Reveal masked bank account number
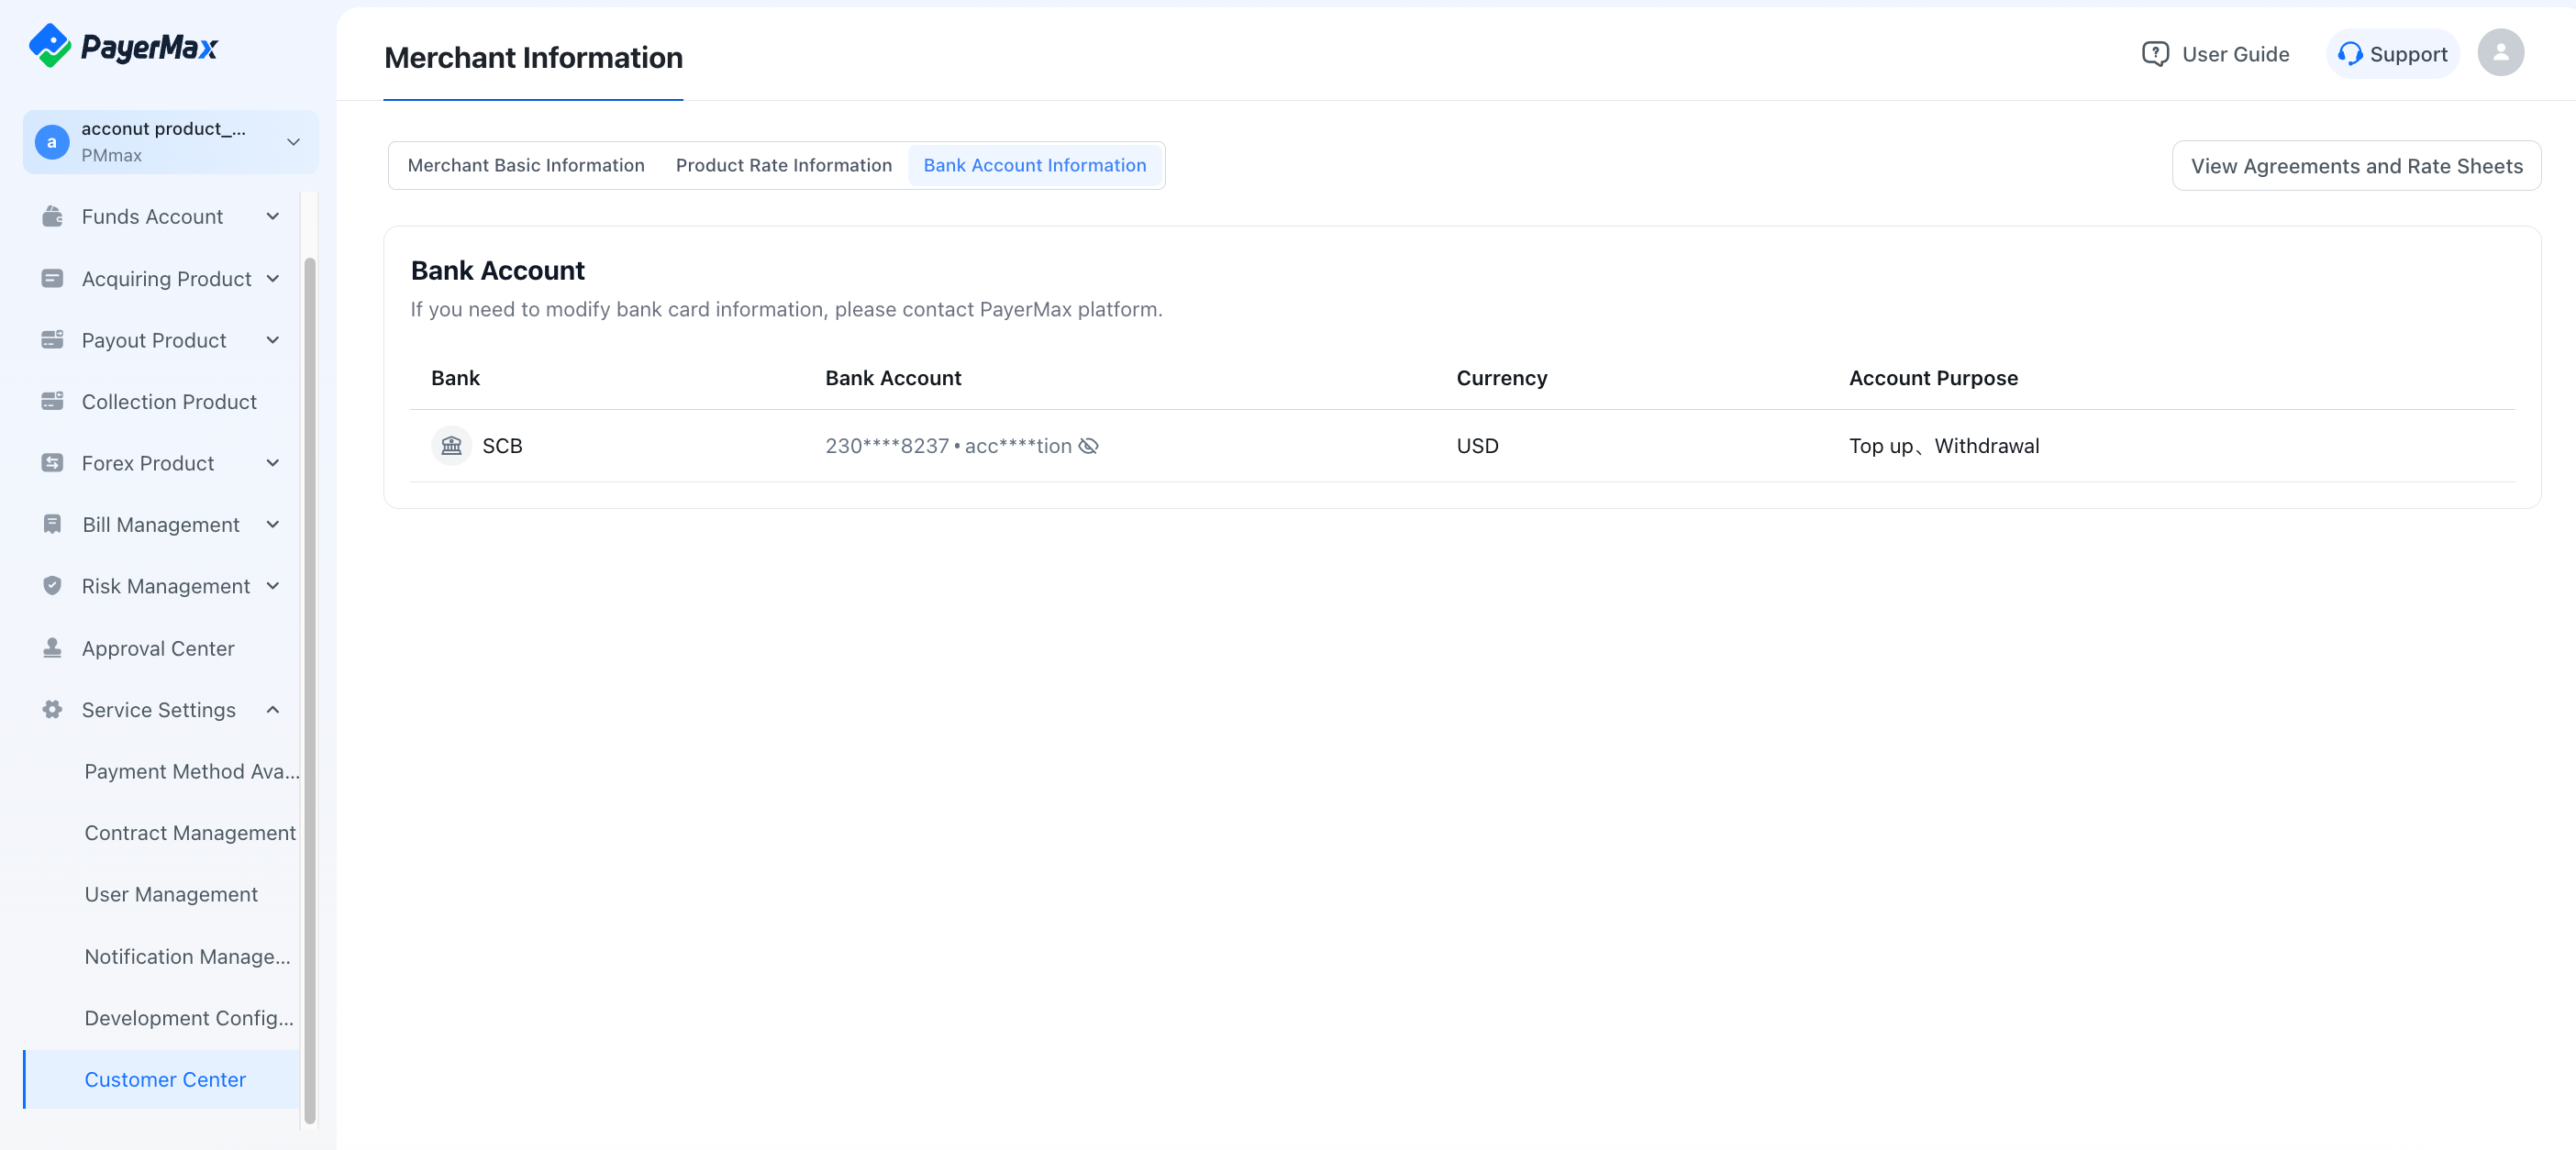 coord(1089,446)
